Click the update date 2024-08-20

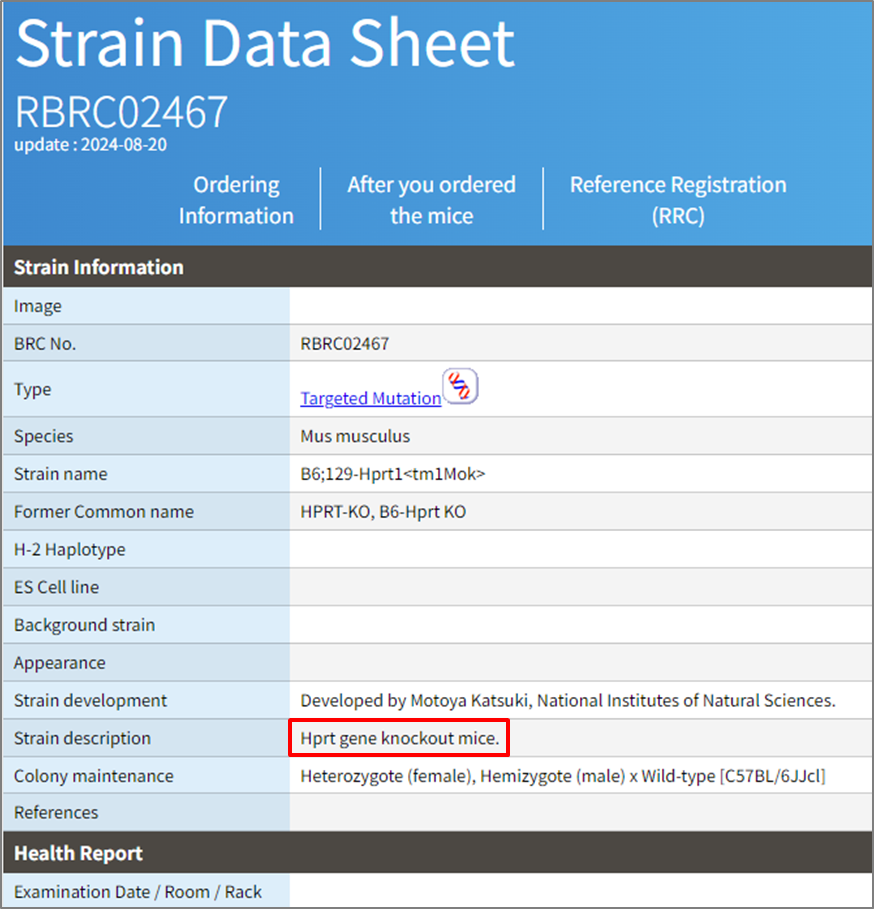coord(90,145)
